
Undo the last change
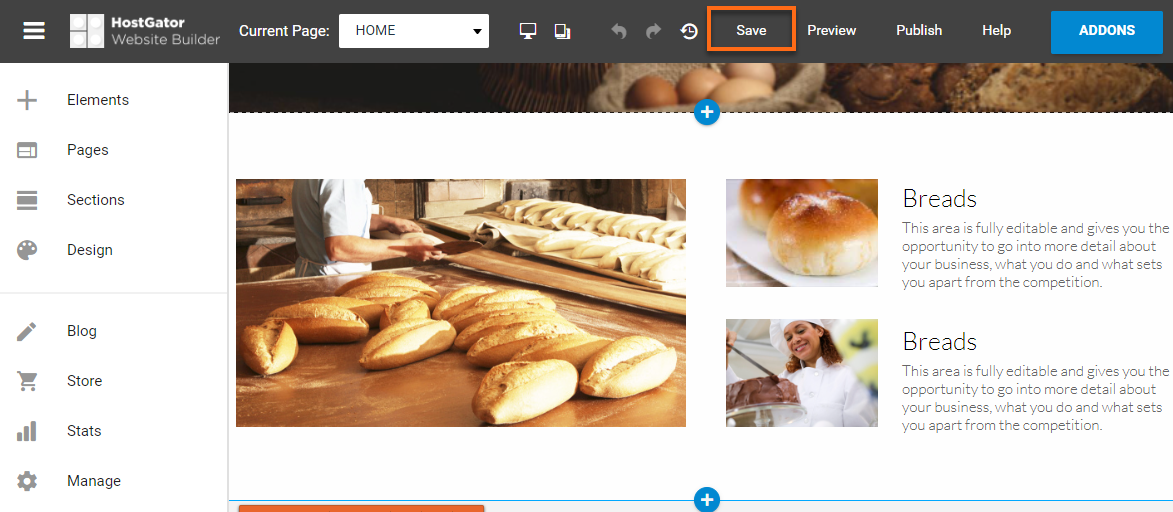pos(619,31)
